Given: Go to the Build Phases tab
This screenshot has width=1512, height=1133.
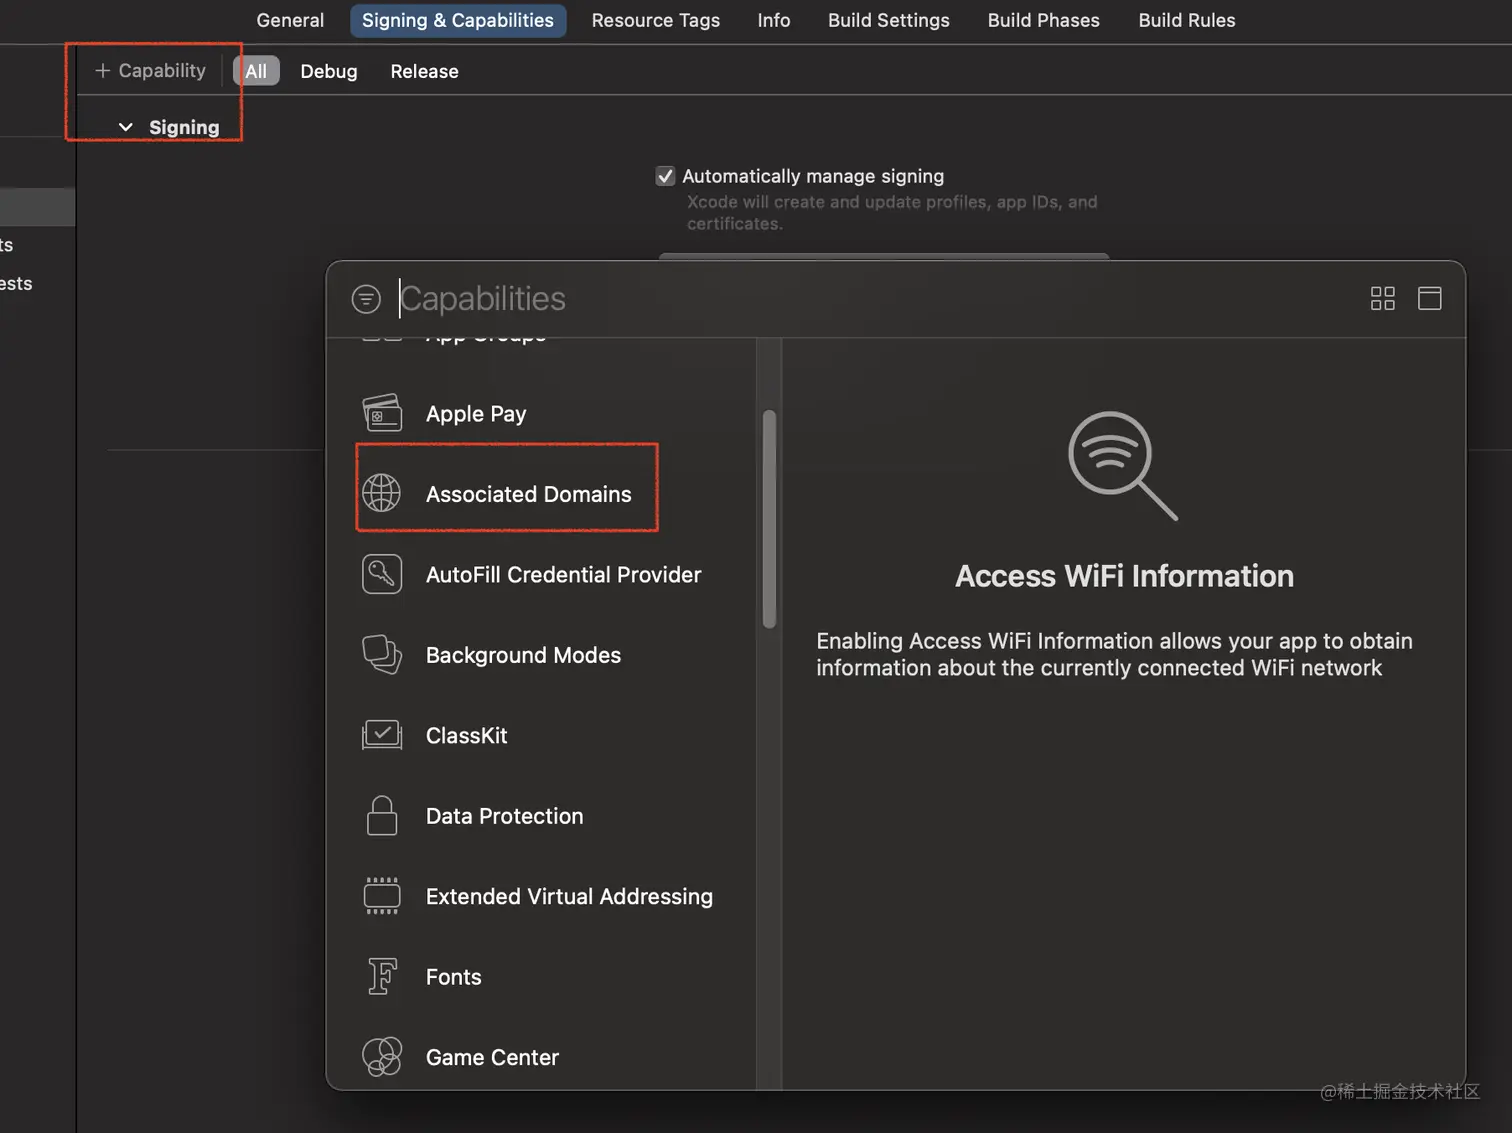Looking at the screenshot, I should 1044,20.
